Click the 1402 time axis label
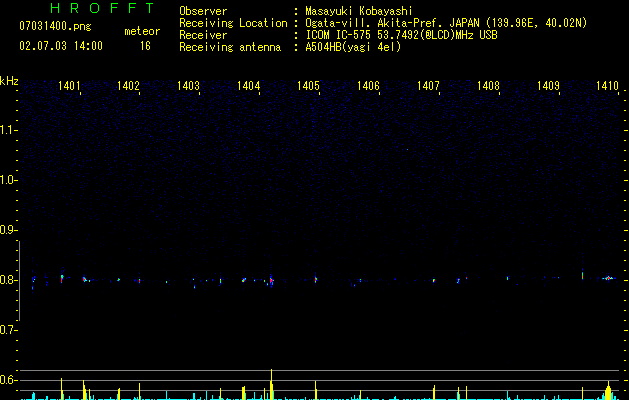 tap(128, 85)
